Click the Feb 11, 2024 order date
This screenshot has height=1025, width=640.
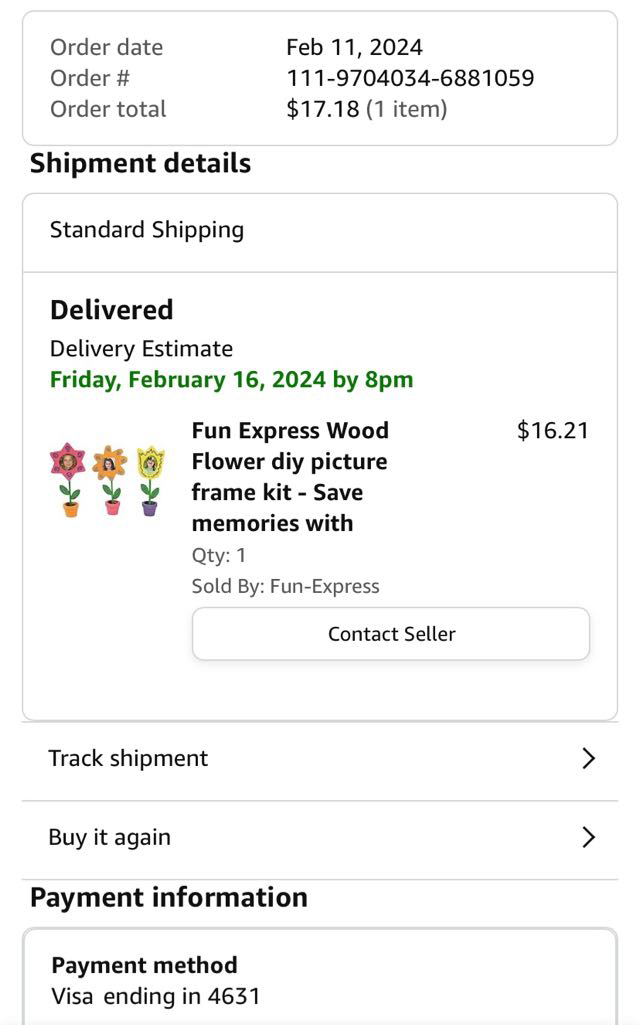pyautogui.click(x=354, y=47)
